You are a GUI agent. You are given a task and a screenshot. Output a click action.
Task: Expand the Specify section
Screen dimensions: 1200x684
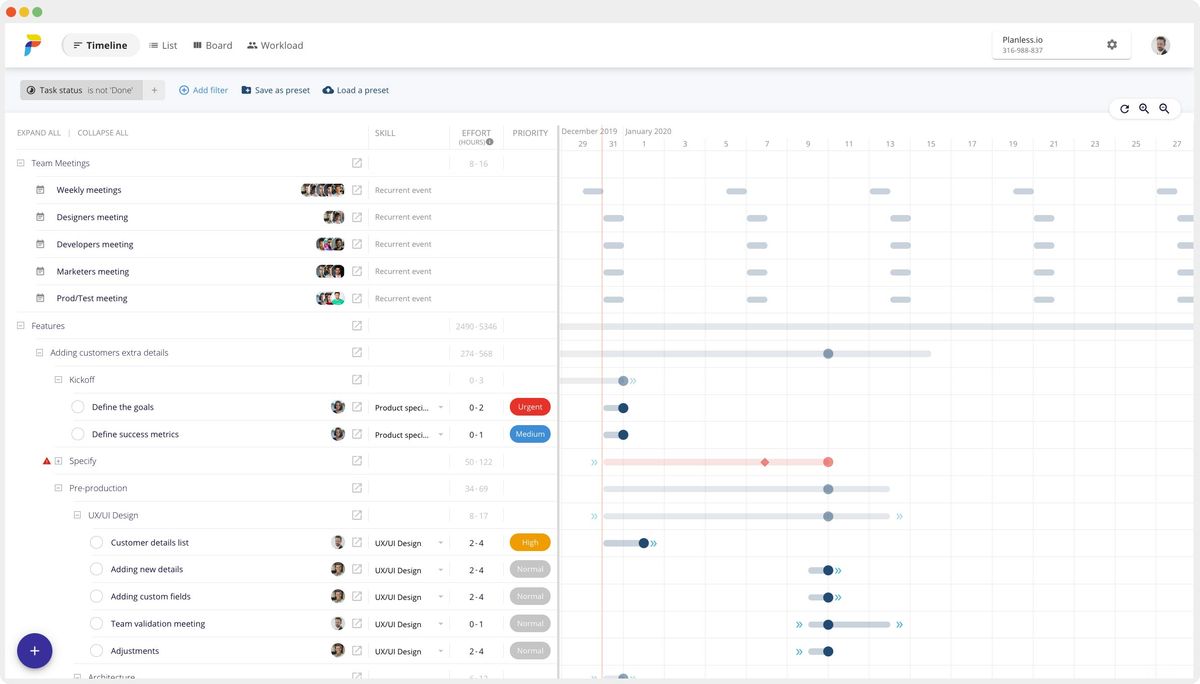[57, 461]
